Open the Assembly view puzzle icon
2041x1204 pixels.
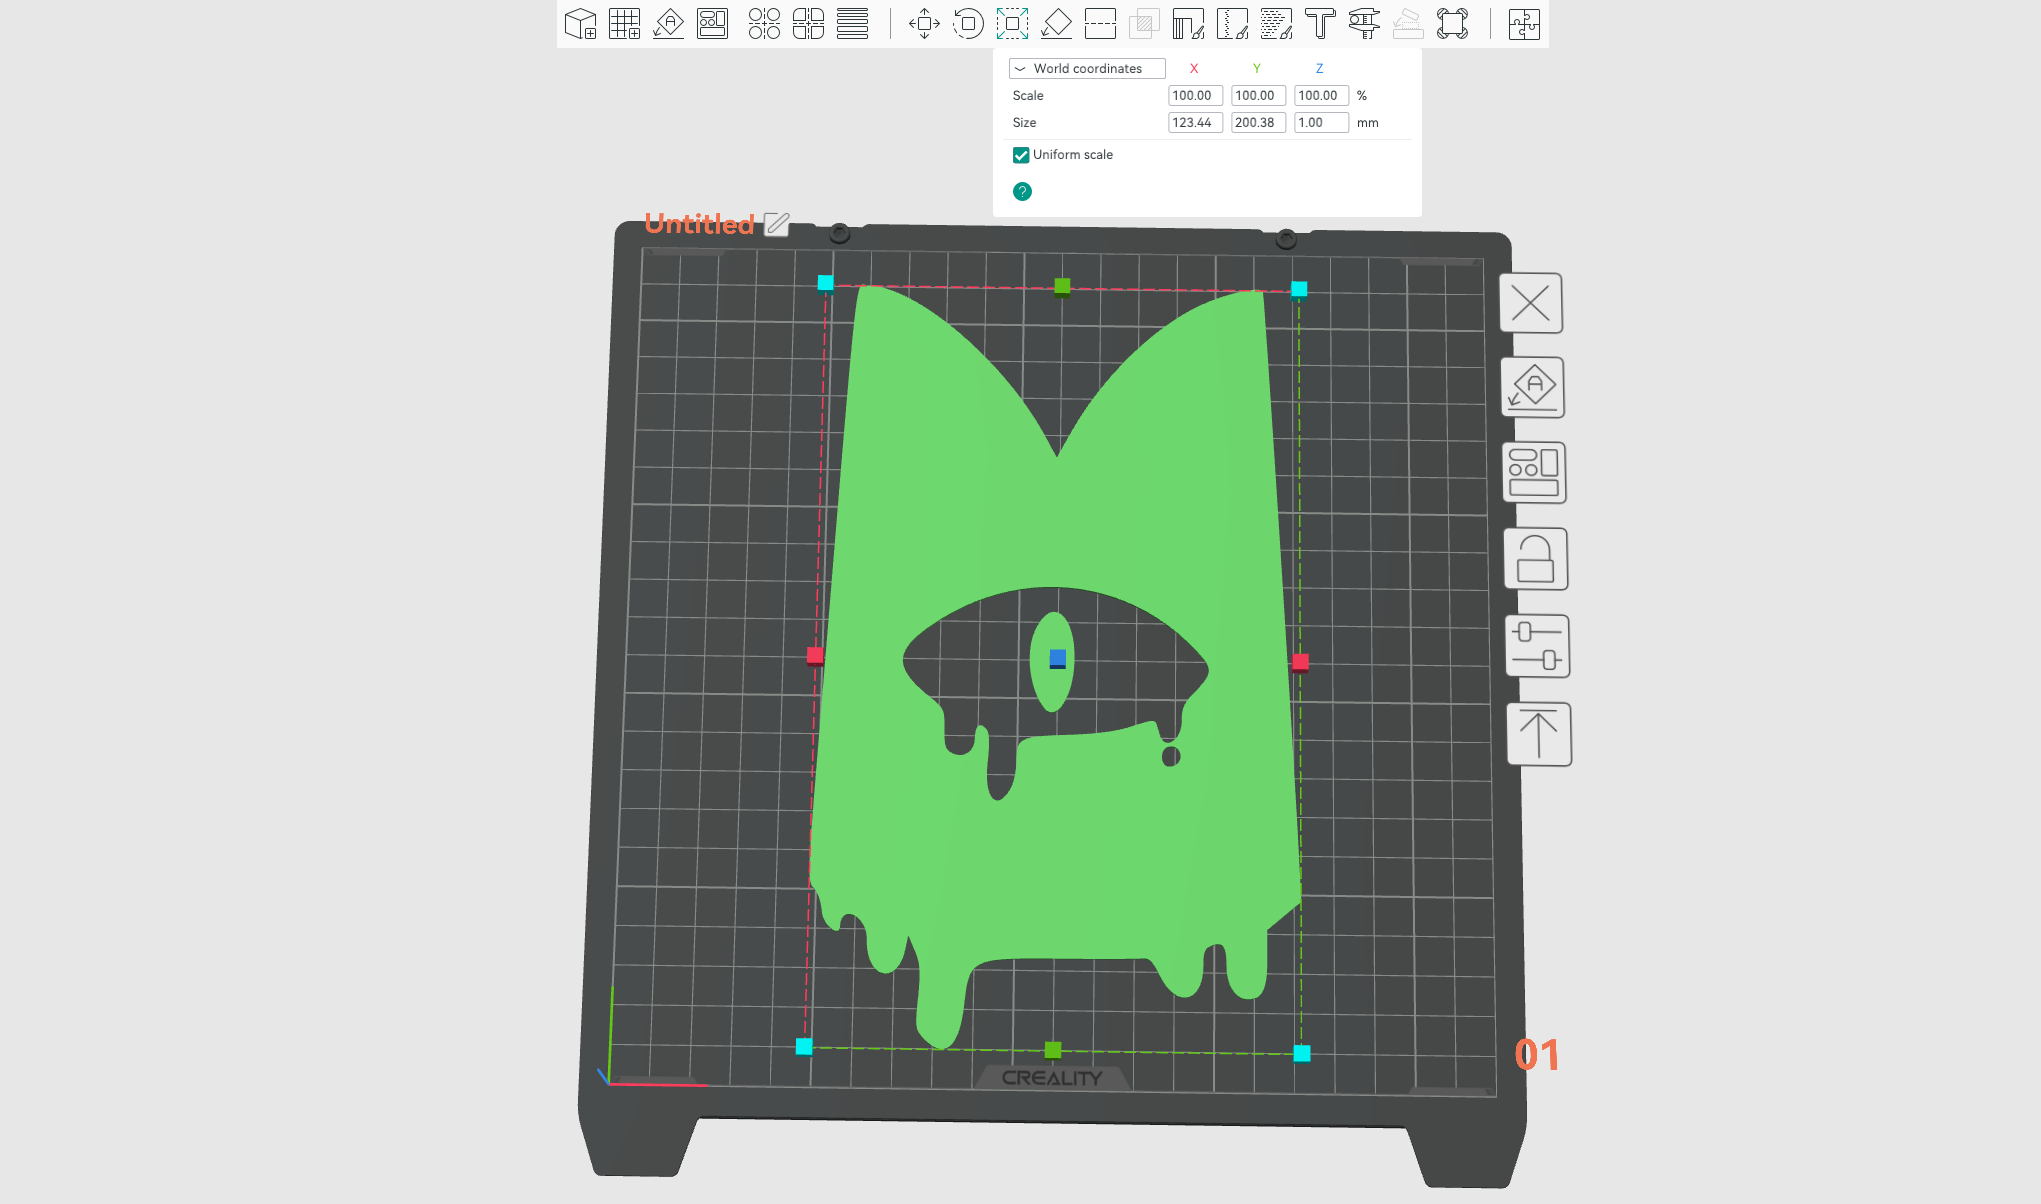point(1524,24)
